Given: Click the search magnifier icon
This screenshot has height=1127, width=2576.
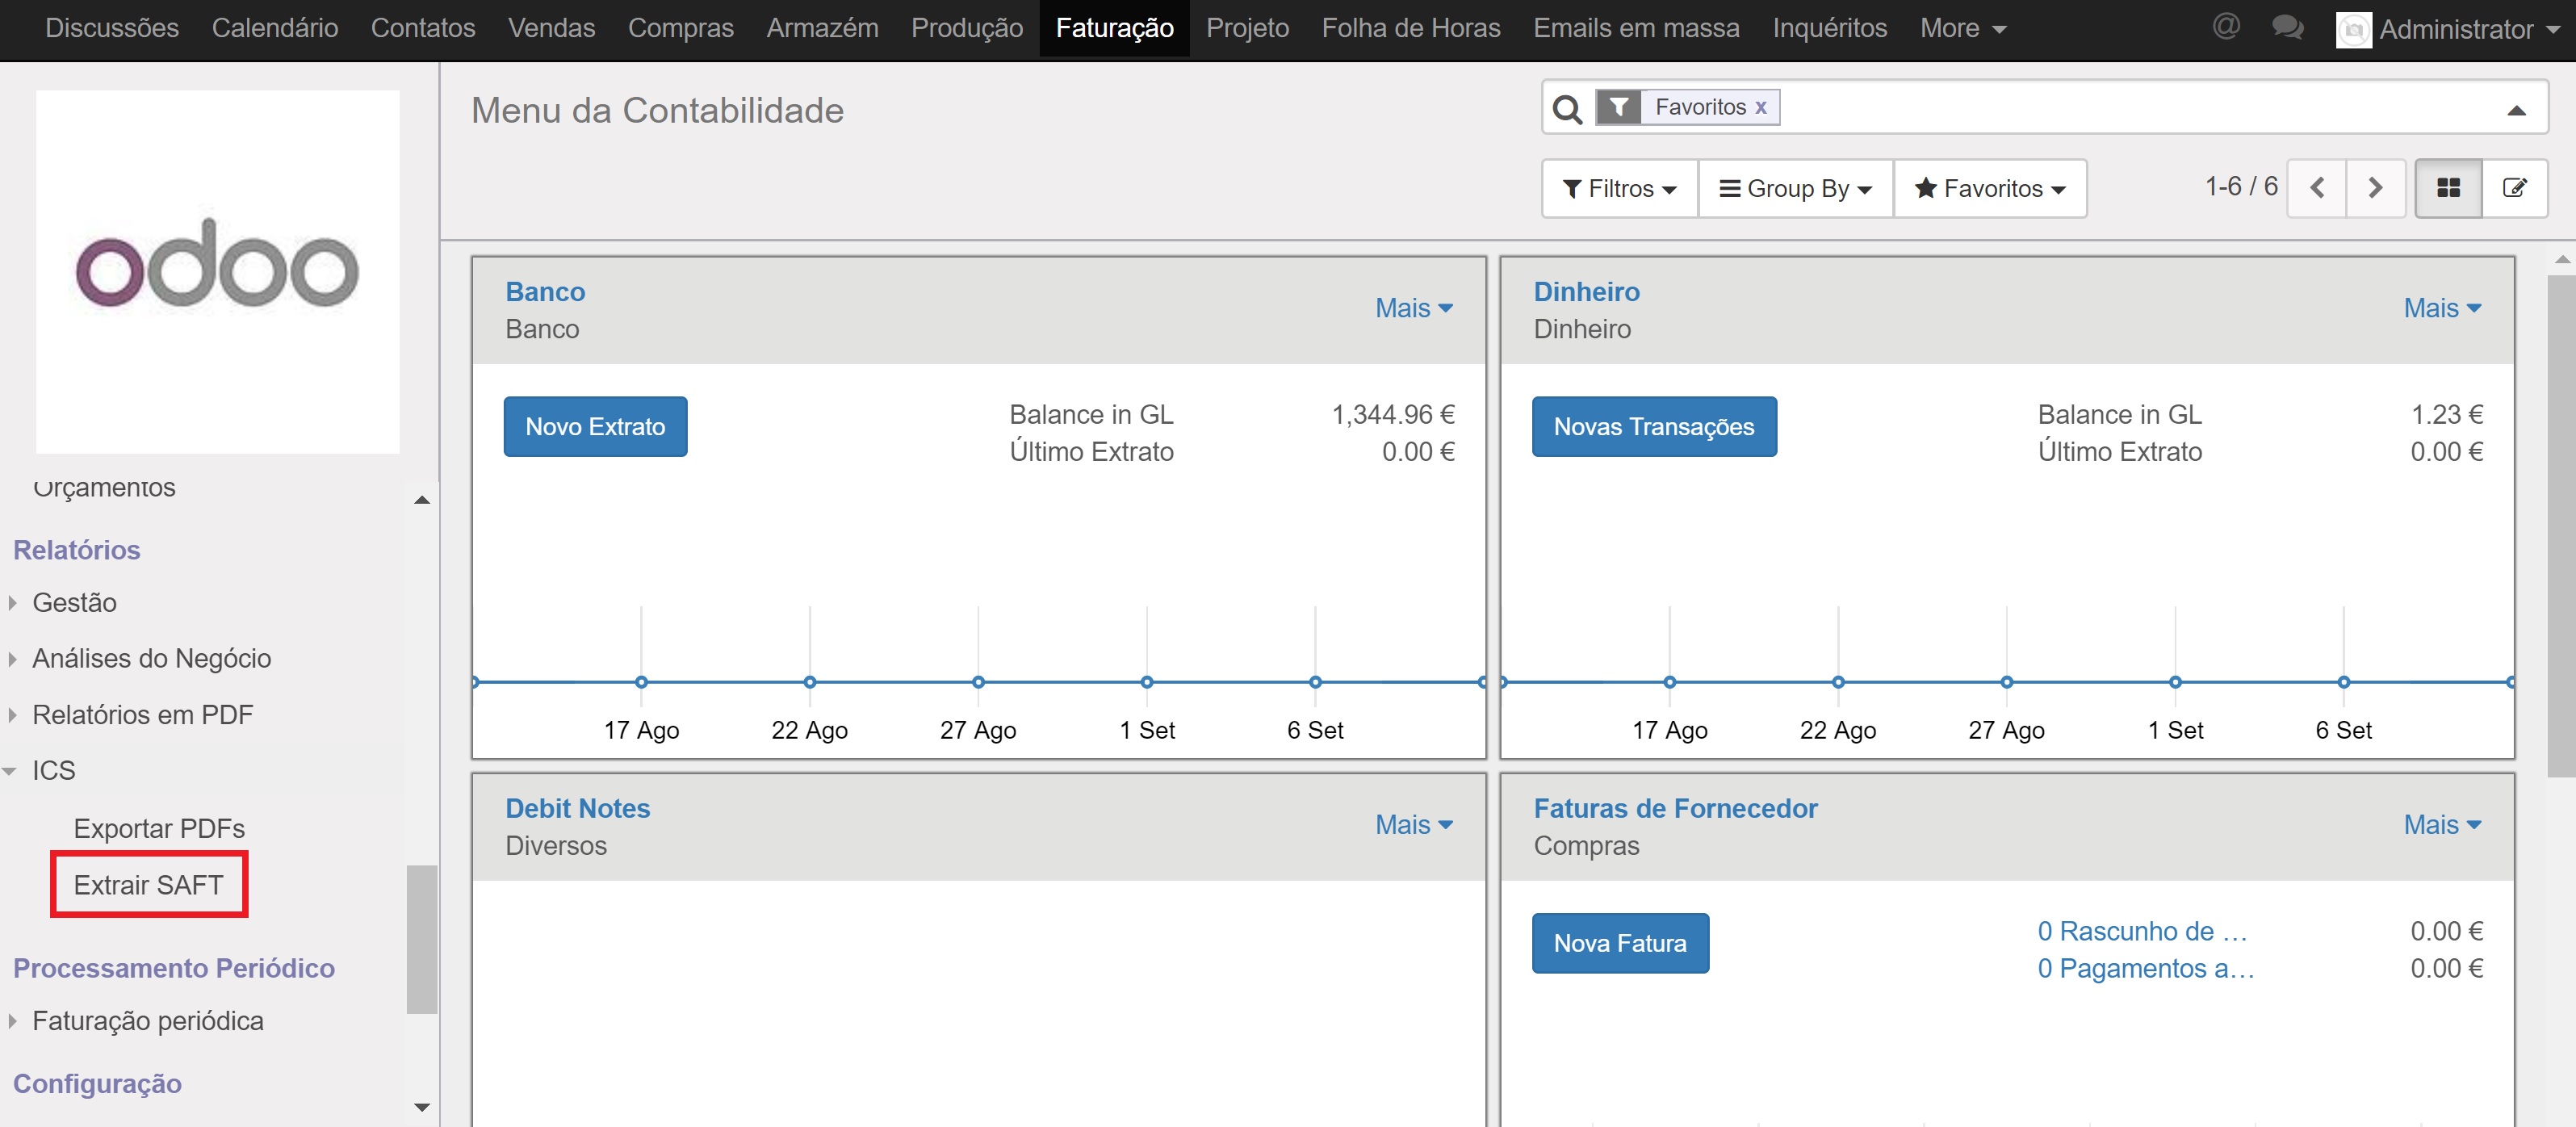Looking at the screenshot, I should (1567, 108).
